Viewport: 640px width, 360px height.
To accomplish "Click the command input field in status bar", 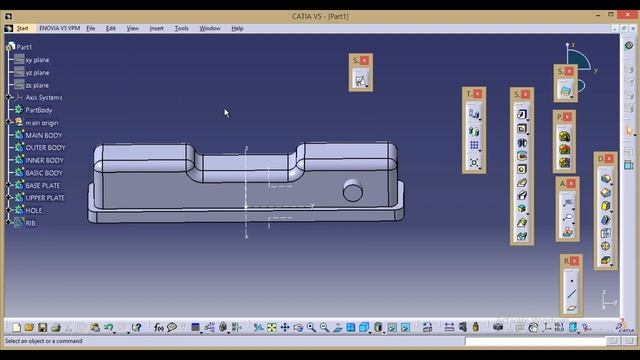I will point(536,341).
